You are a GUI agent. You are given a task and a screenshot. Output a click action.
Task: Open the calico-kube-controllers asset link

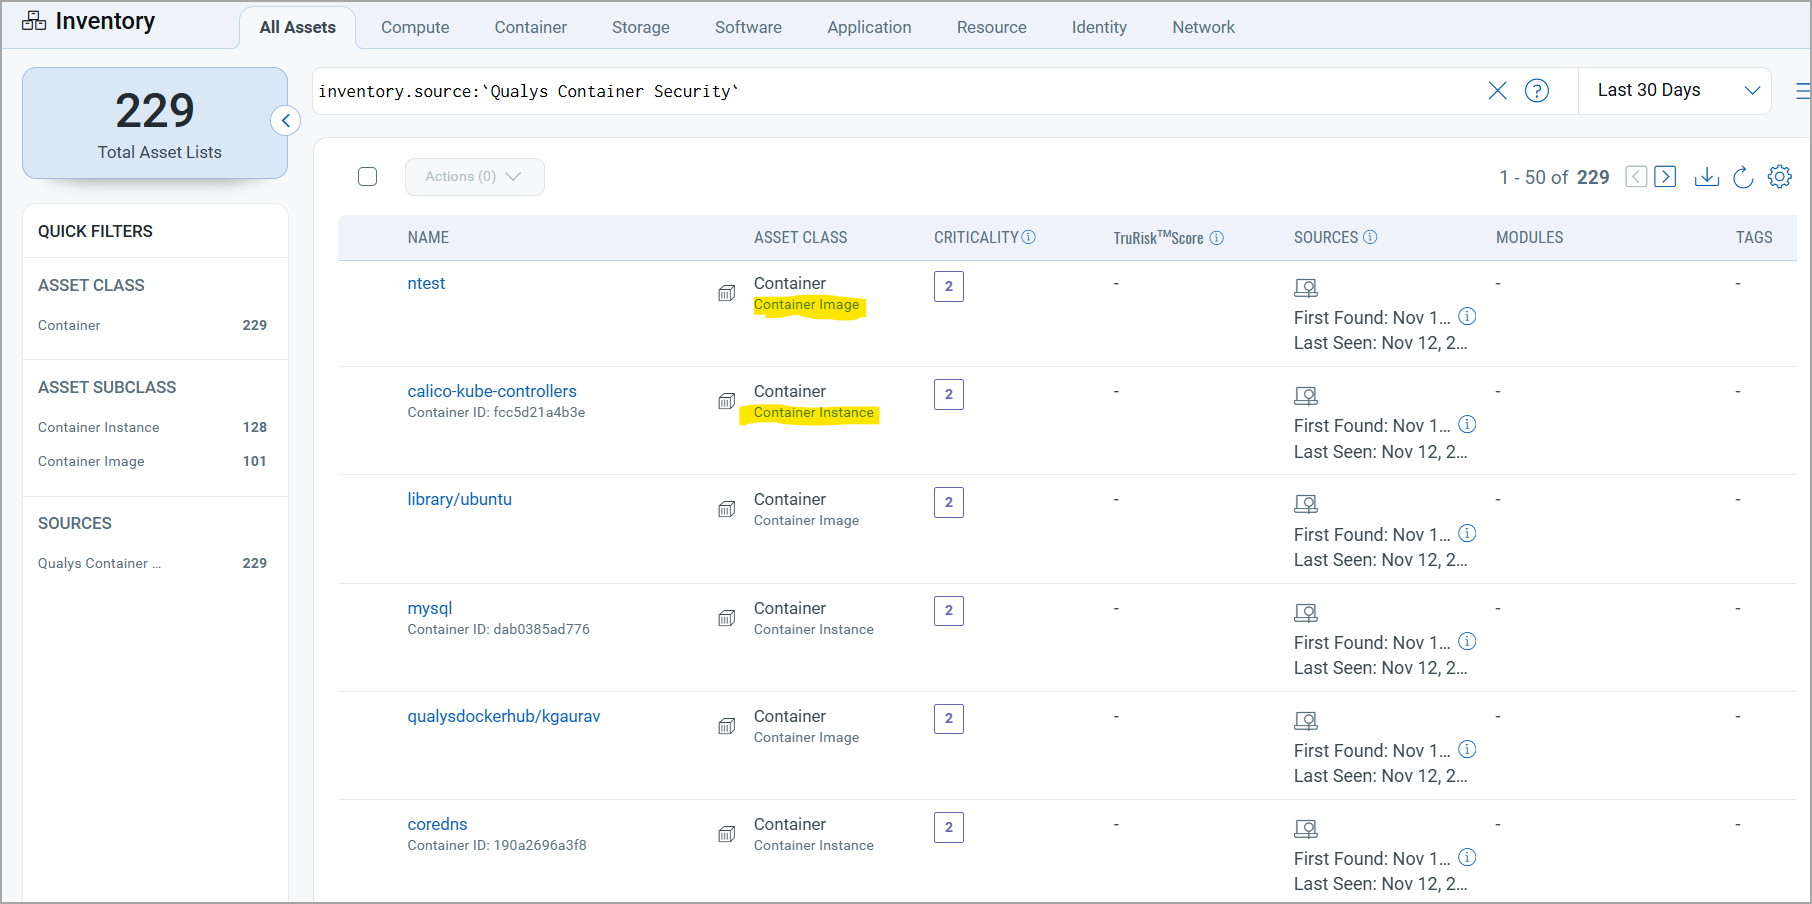coord(491,391)
